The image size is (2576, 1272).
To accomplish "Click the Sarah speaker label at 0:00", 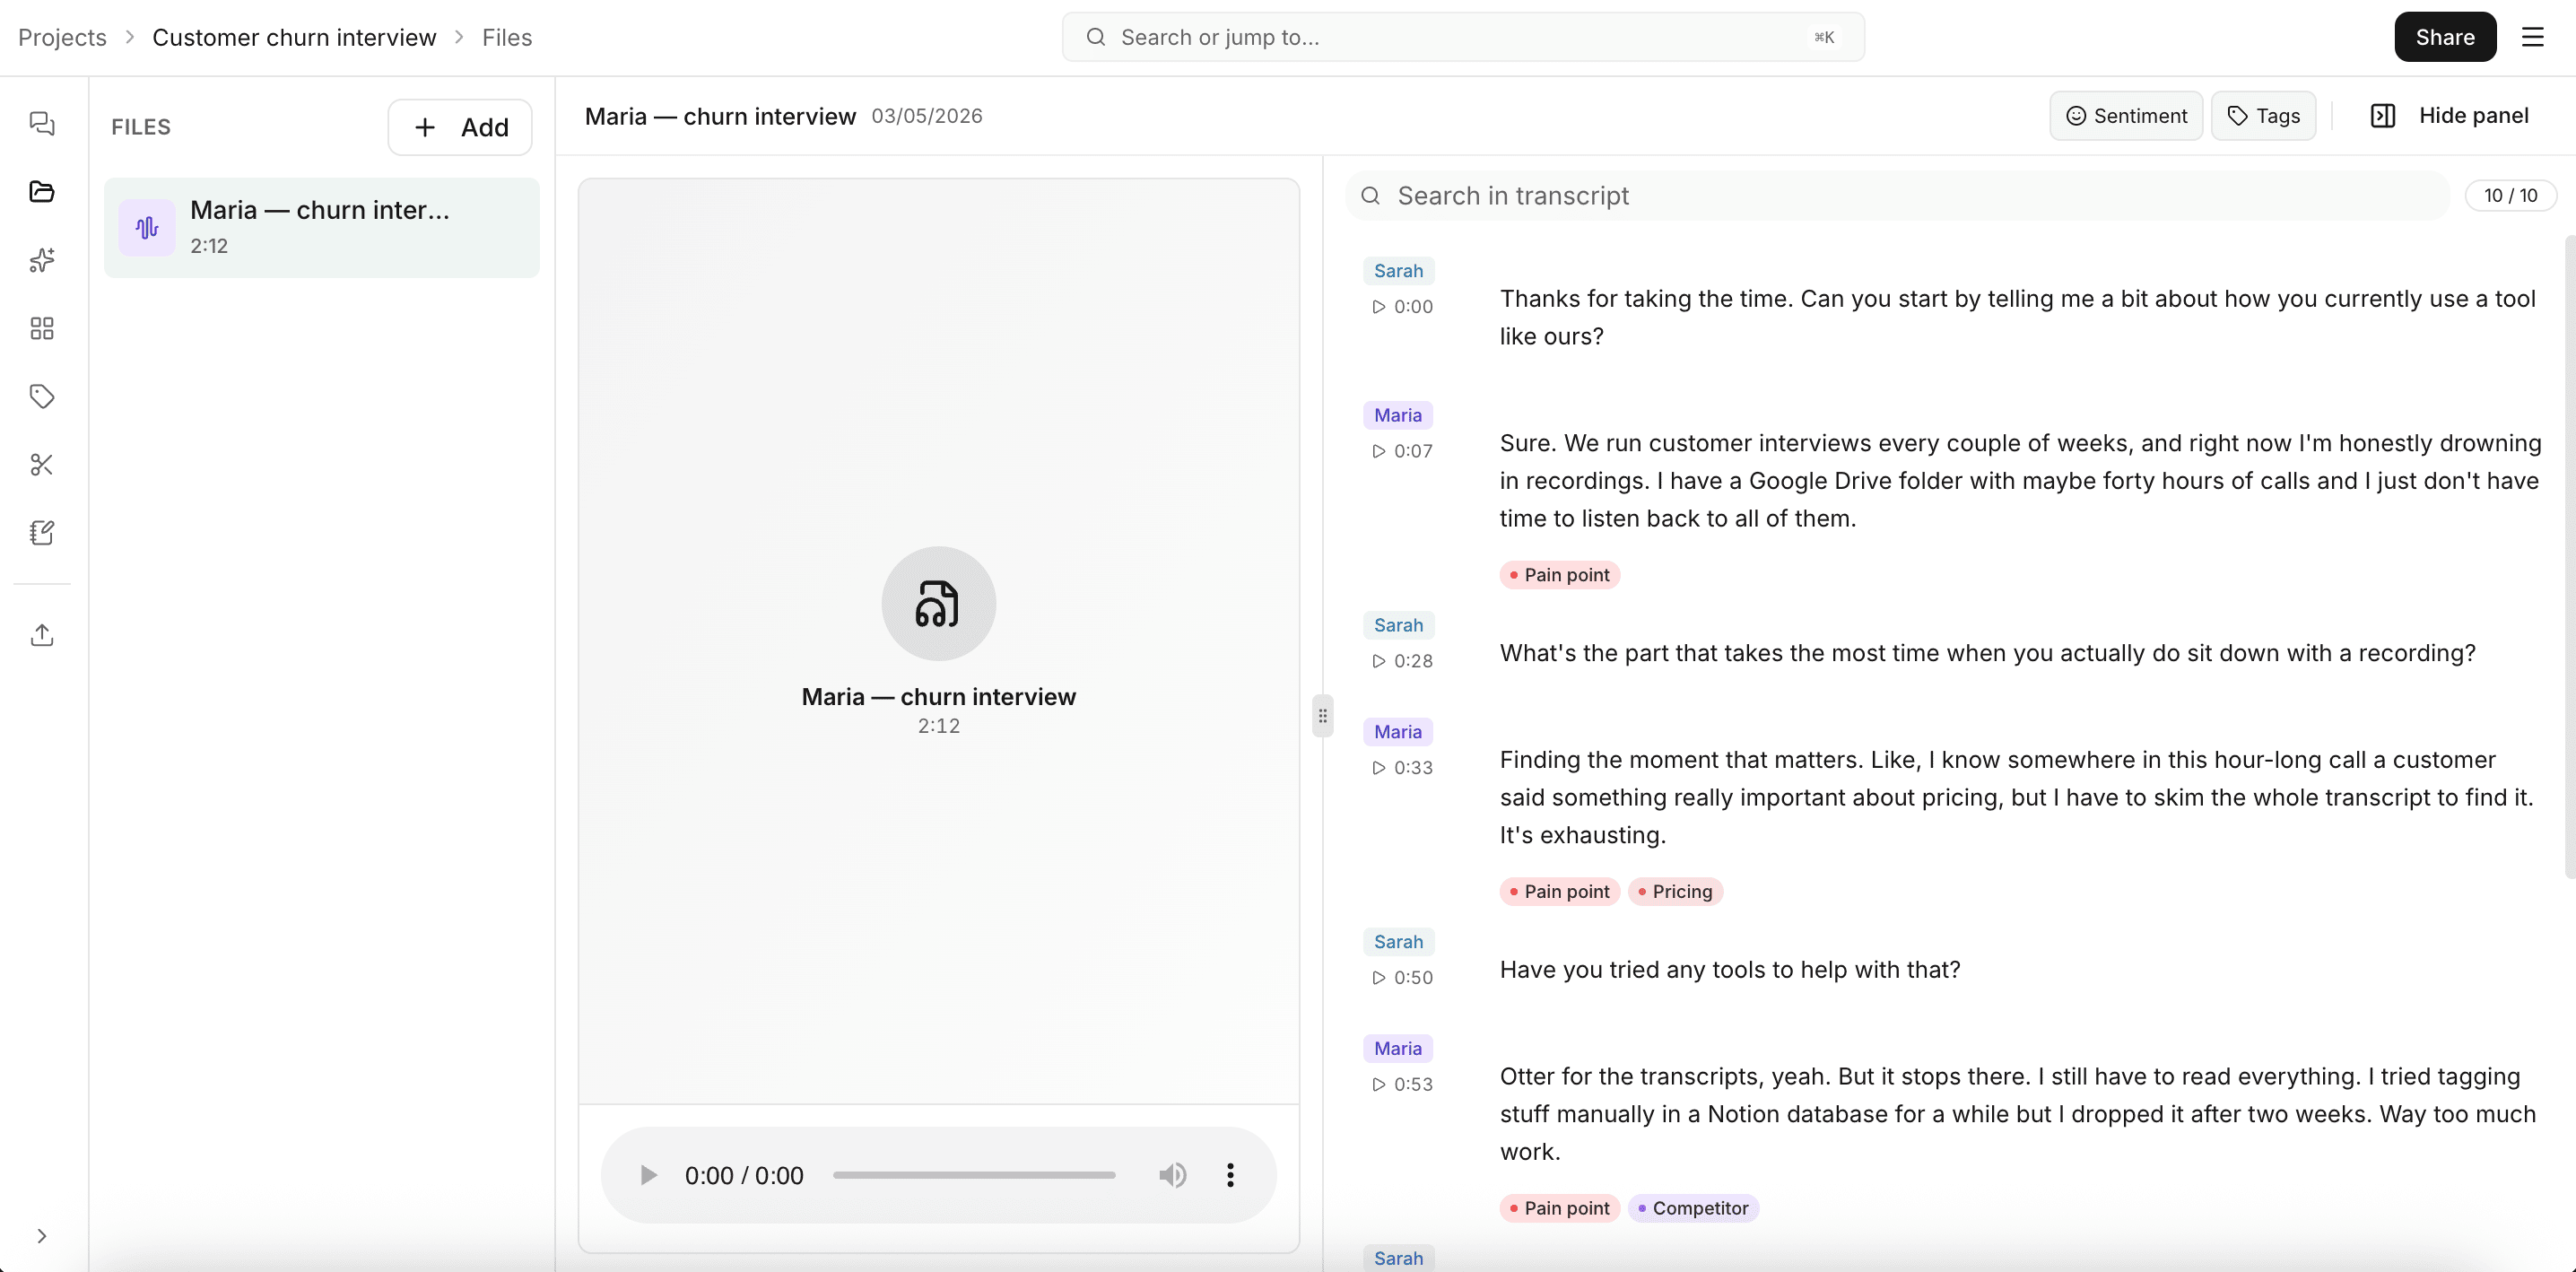I will 1398,271.
